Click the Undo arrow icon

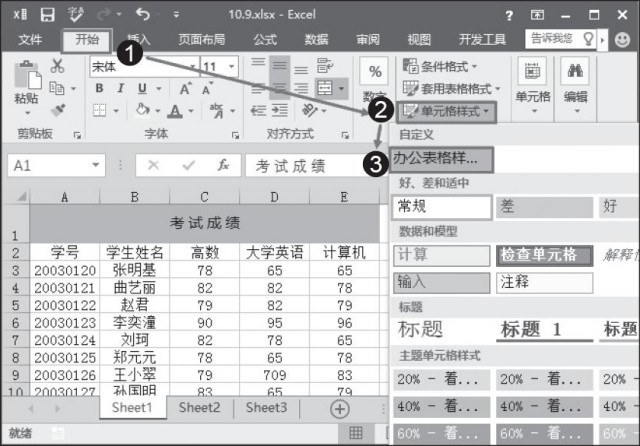[142, 15]
